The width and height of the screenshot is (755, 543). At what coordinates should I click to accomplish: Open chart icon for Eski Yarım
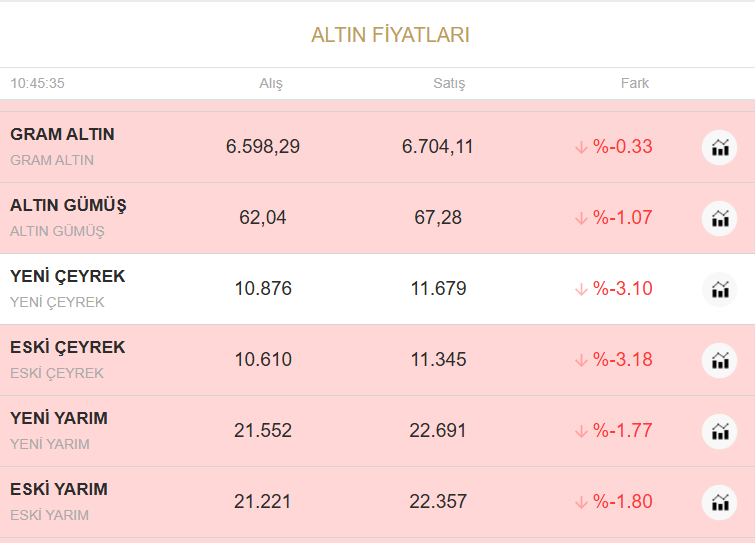pos(719,502)
